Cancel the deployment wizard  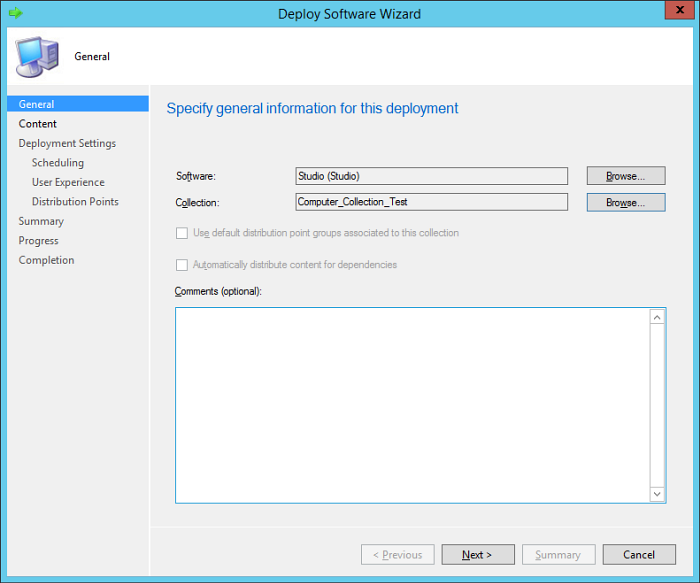coord(638,555)
